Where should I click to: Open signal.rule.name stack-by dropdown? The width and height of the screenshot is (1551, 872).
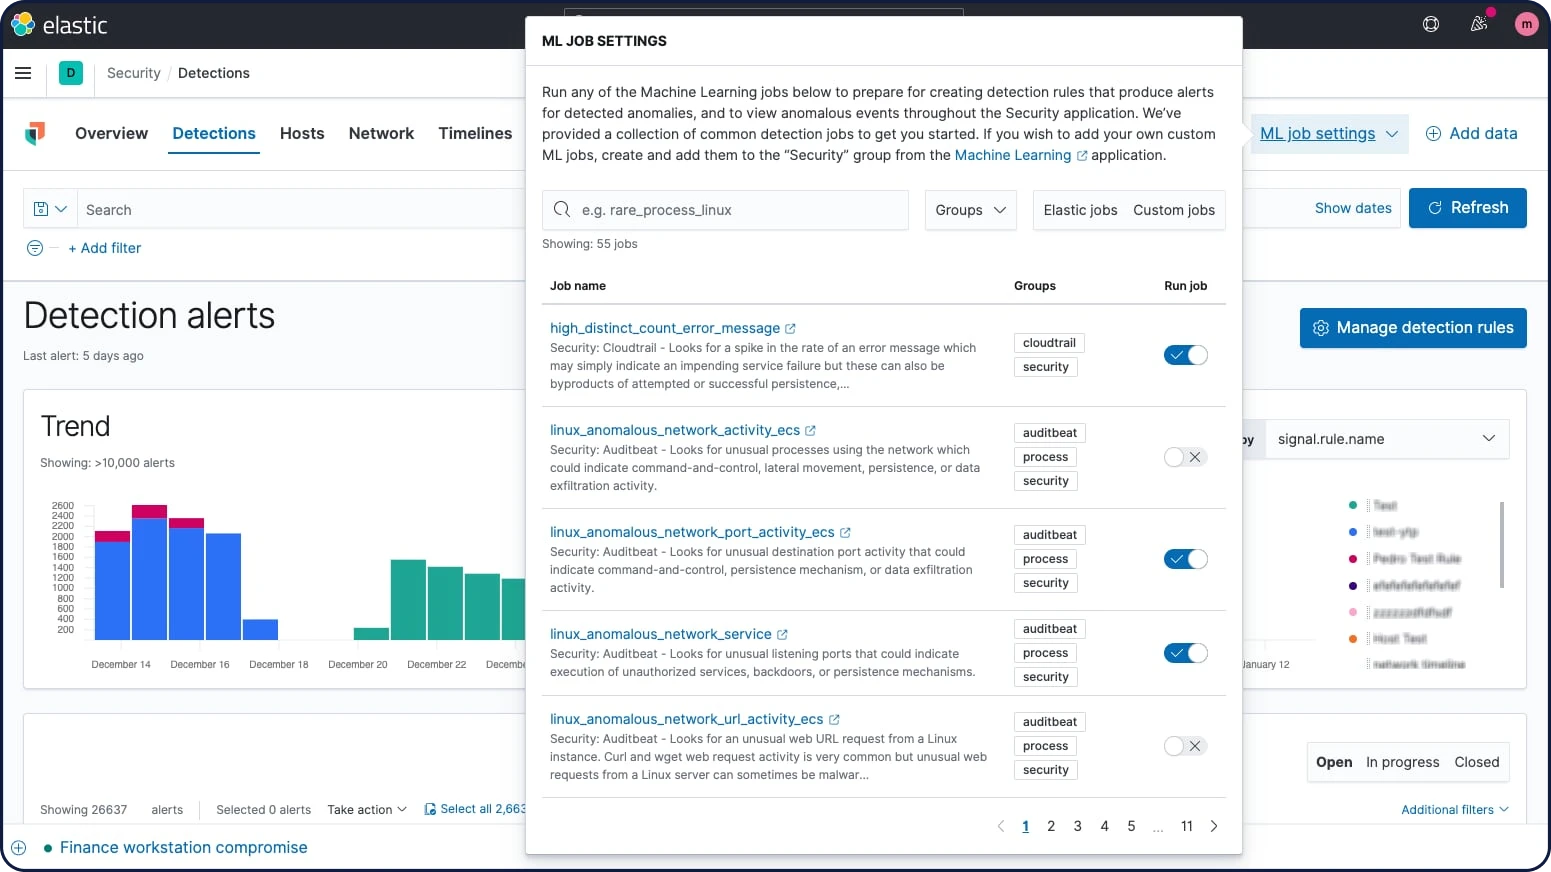1387,439
